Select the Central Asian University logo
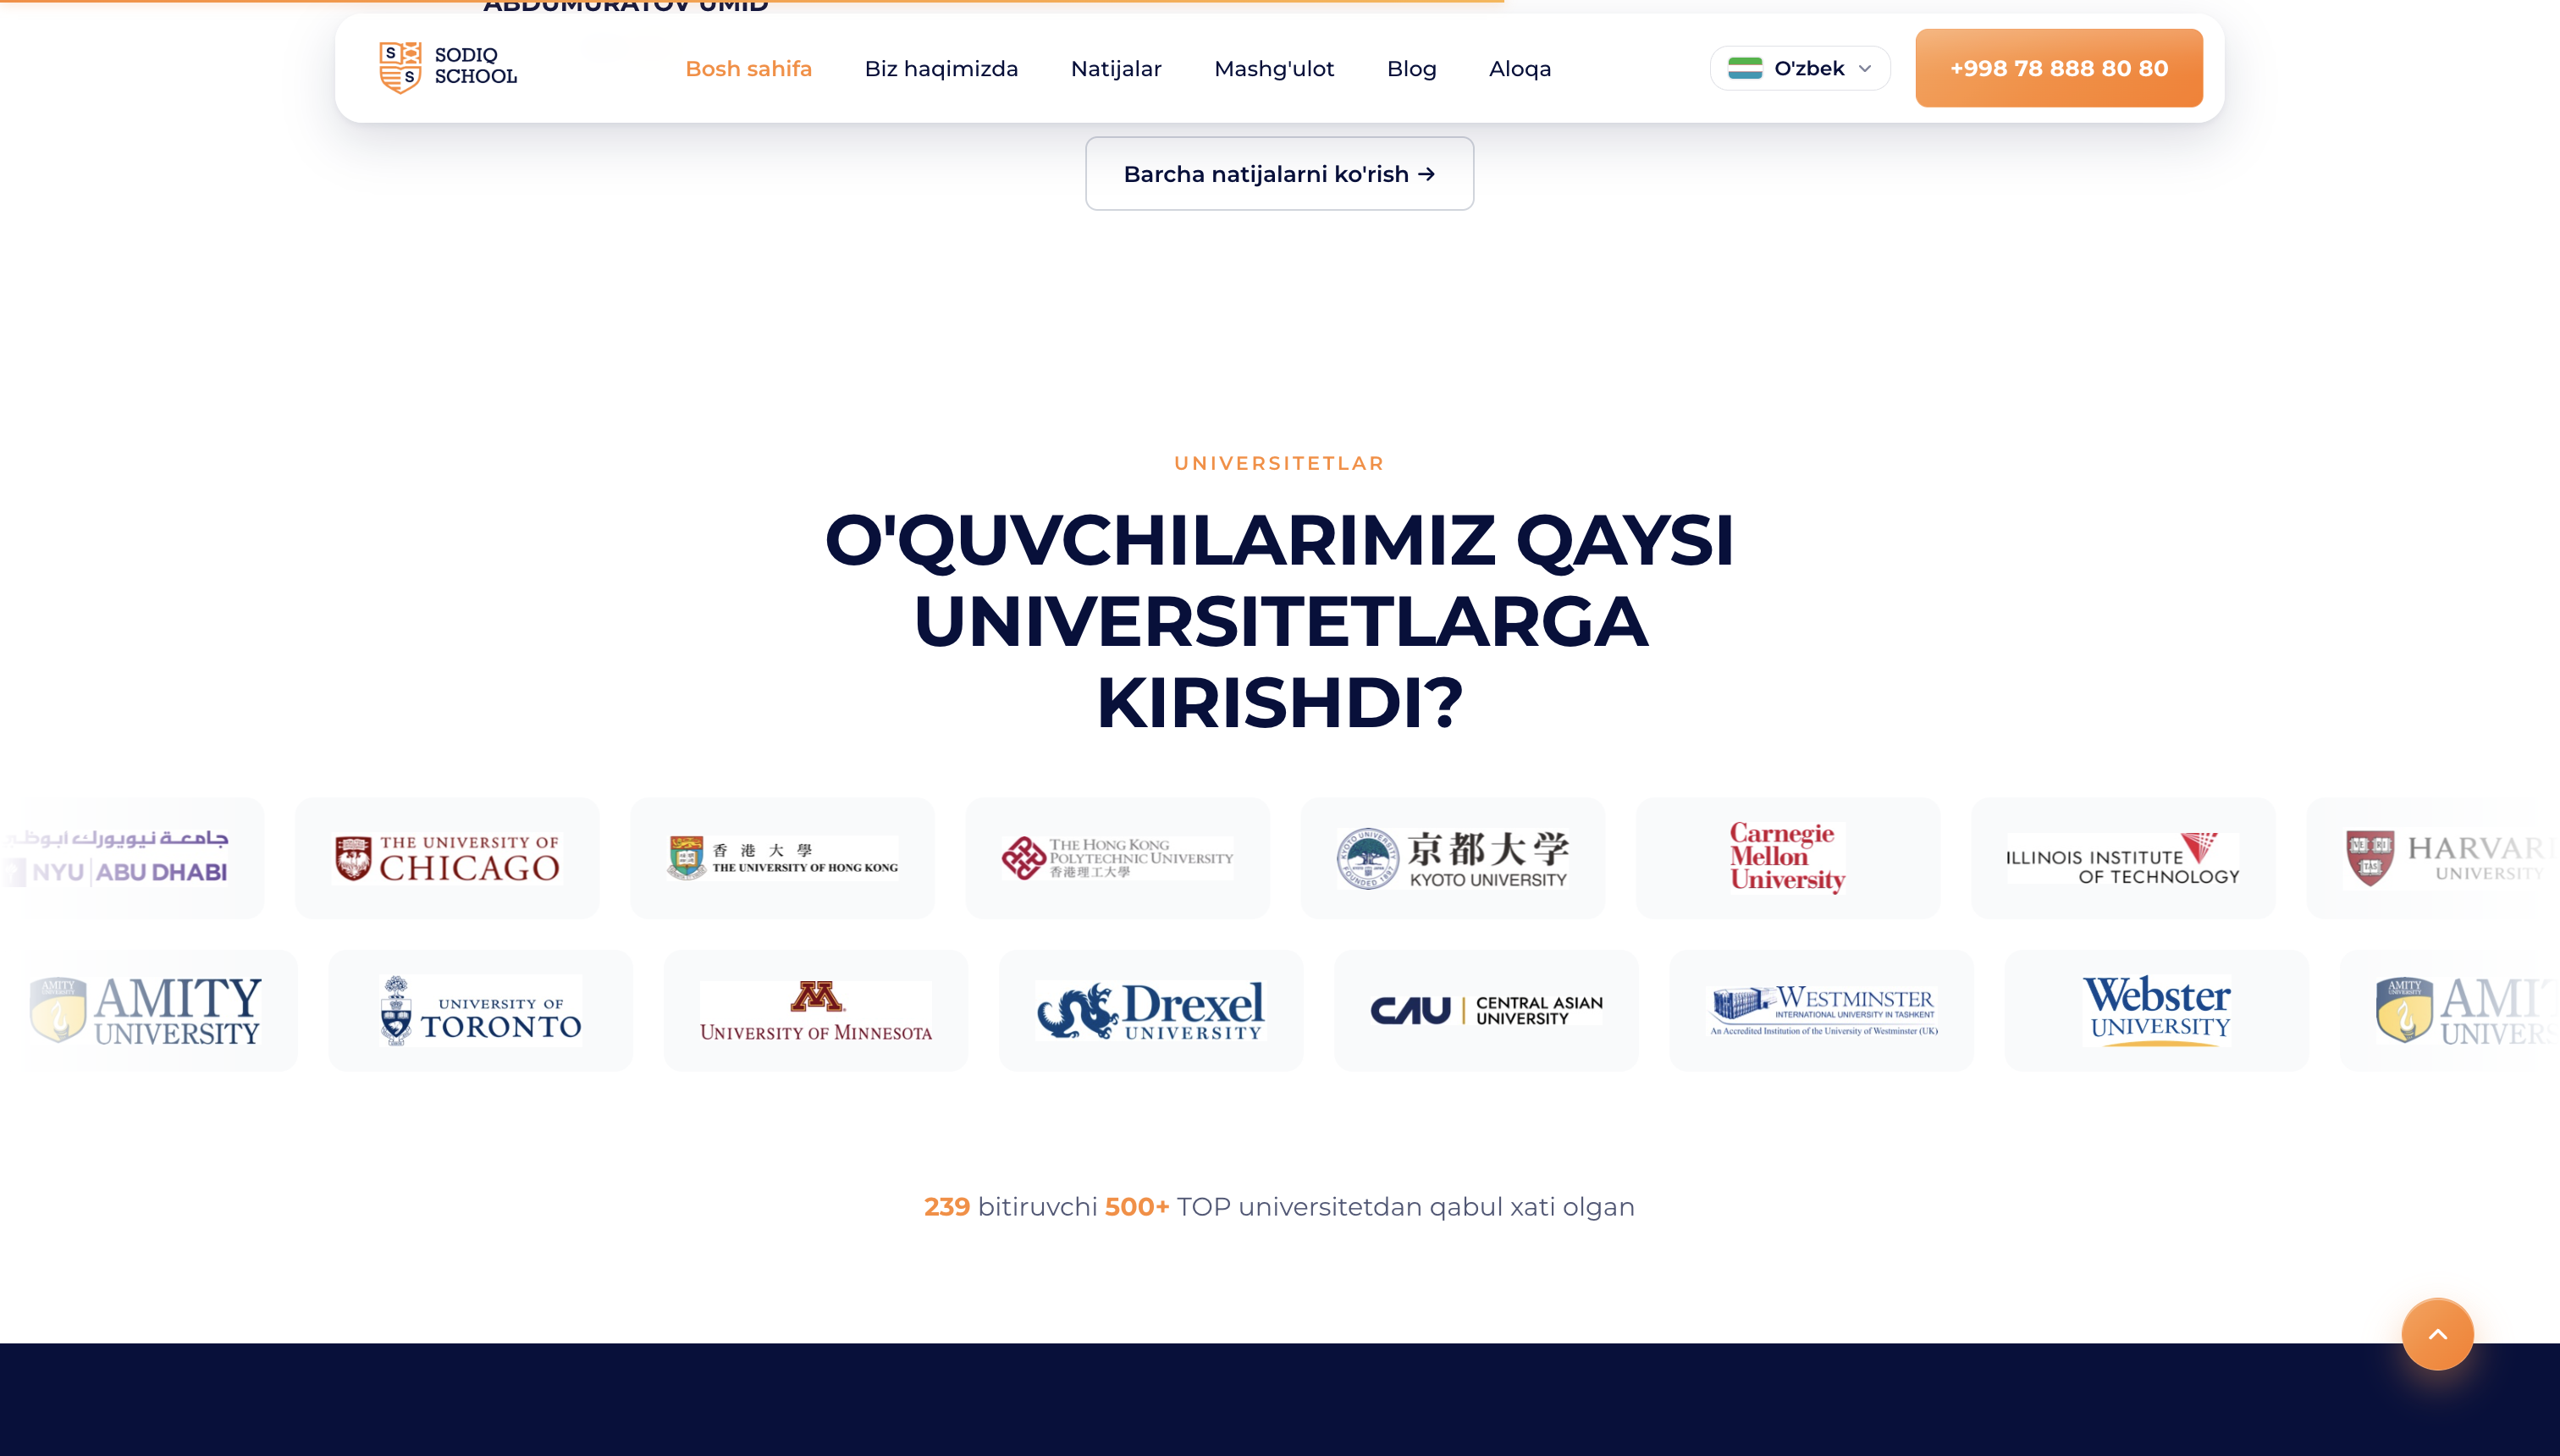The height and width of the screenshot is (1456, 2560). (x=1486, y=1010)
